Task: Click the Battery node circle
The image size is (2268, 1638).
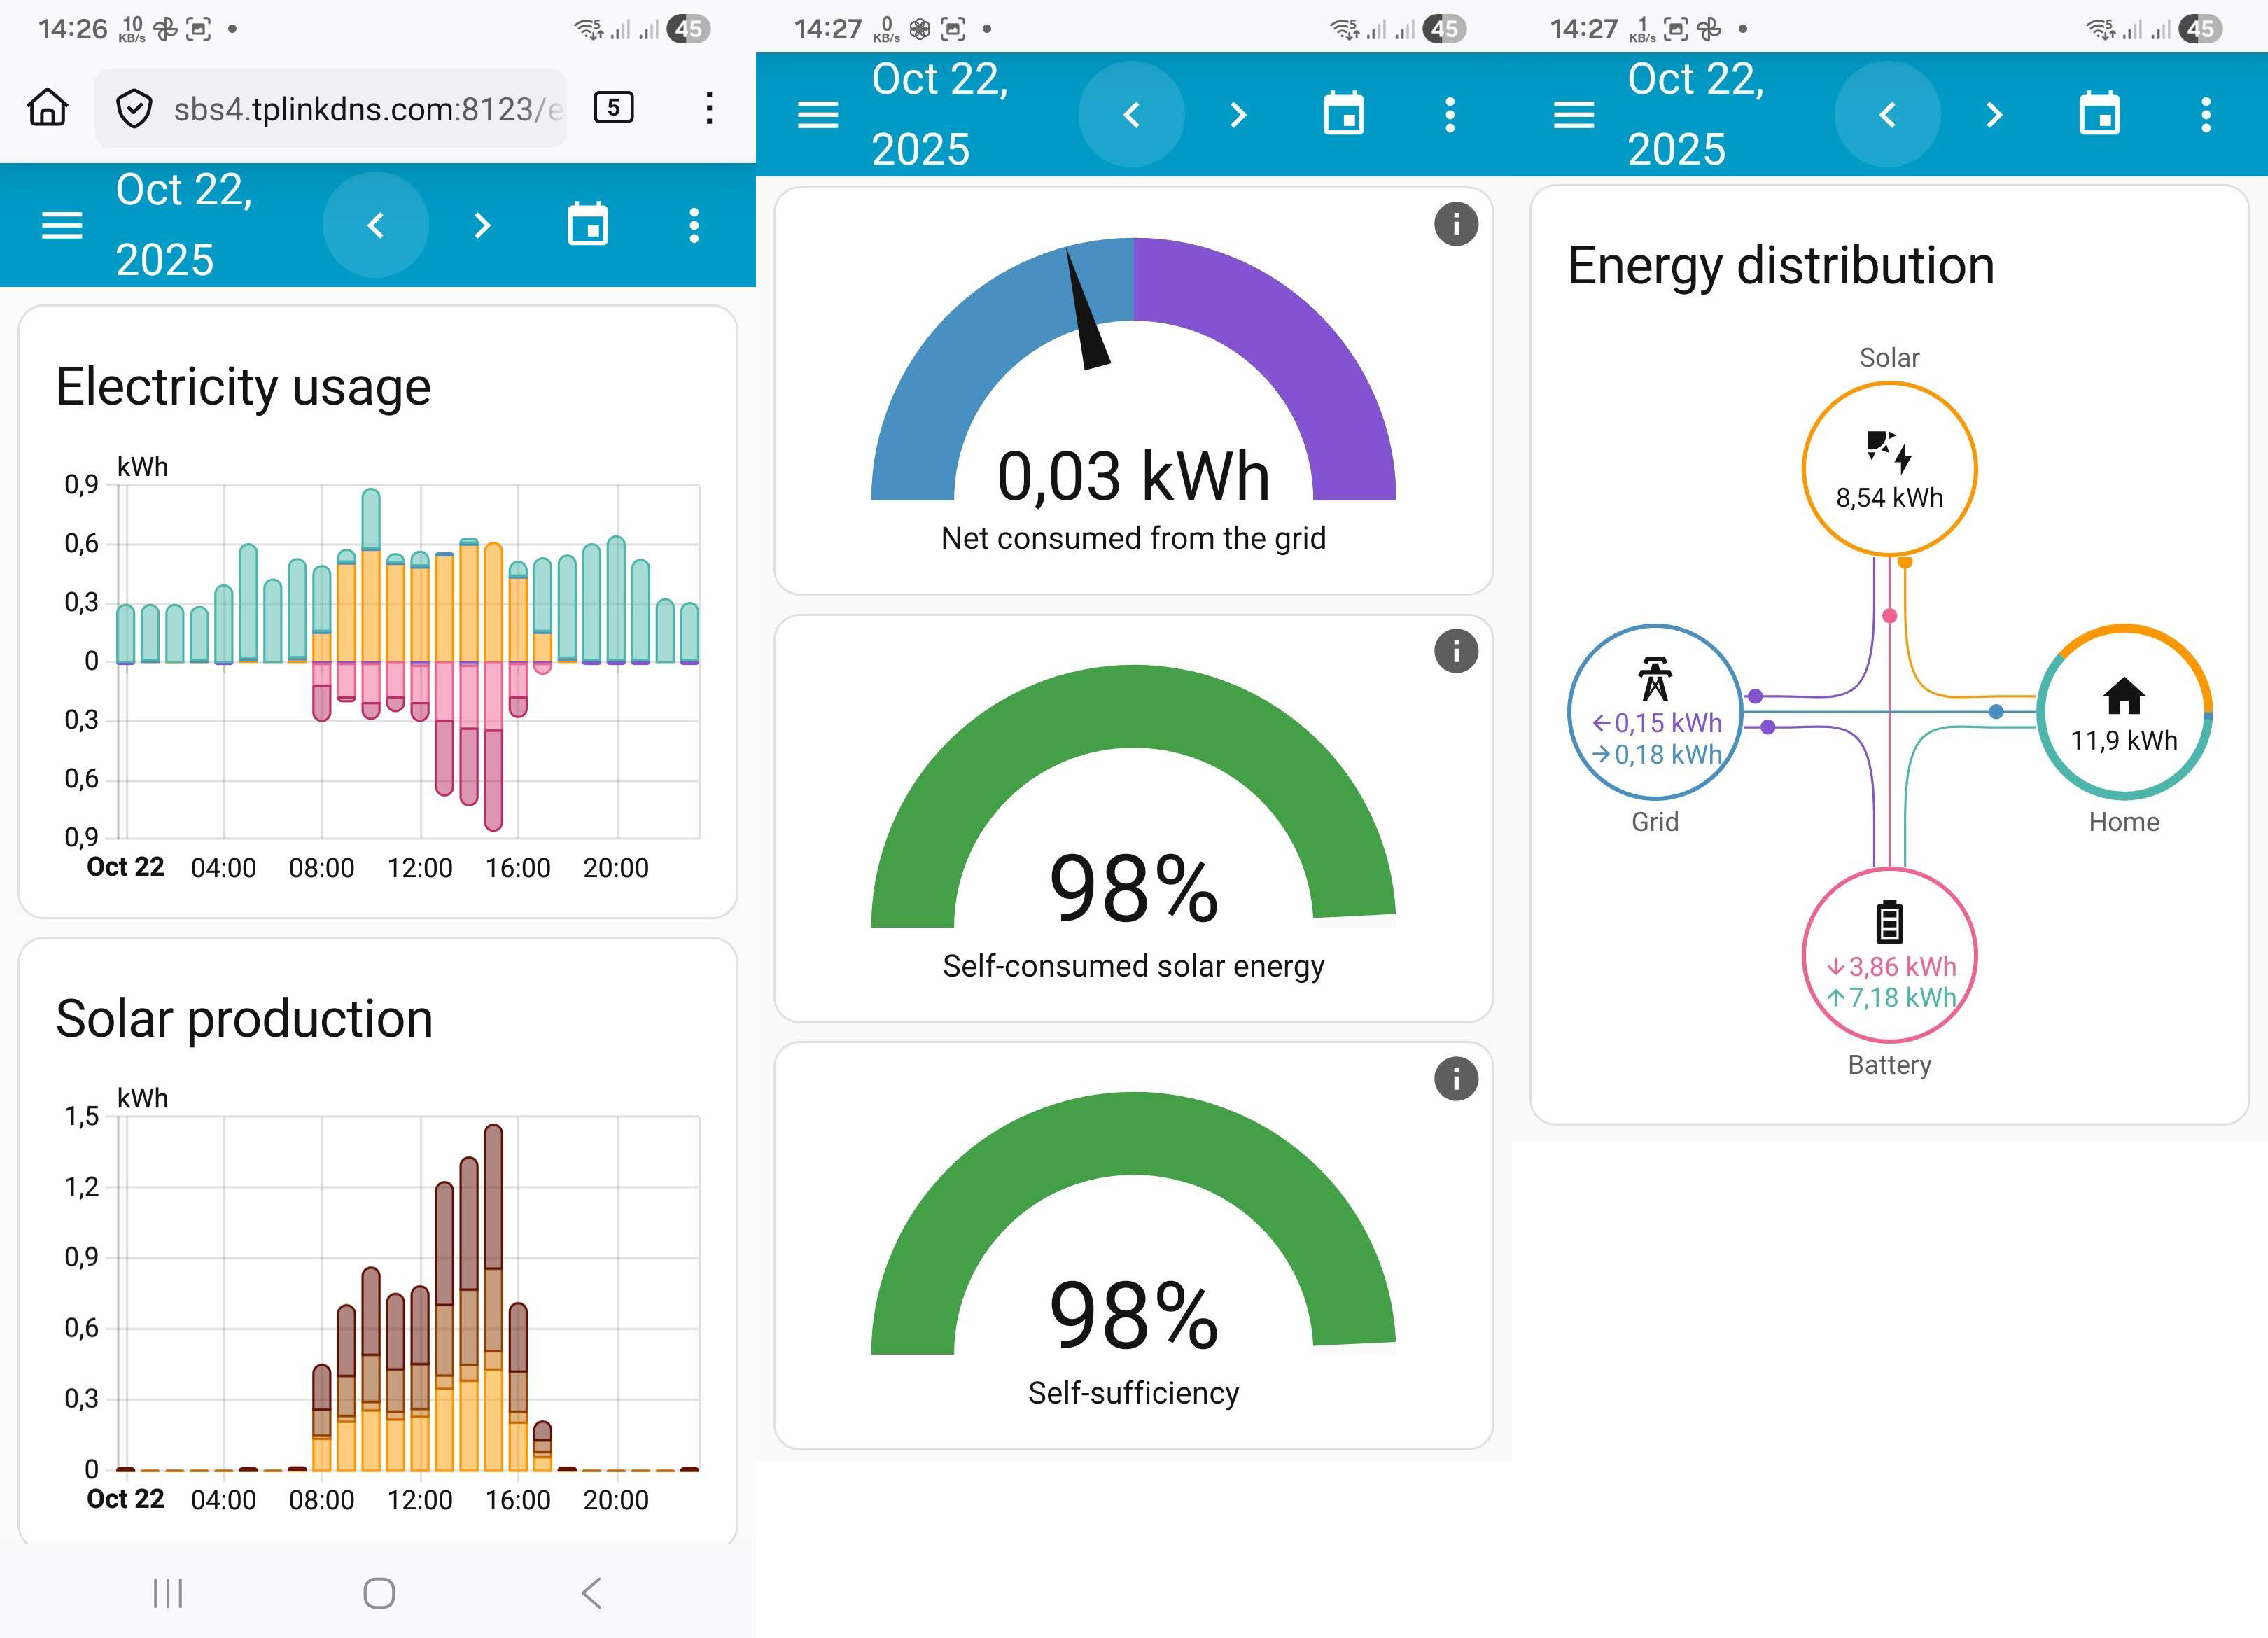Action: (1889, 954)
